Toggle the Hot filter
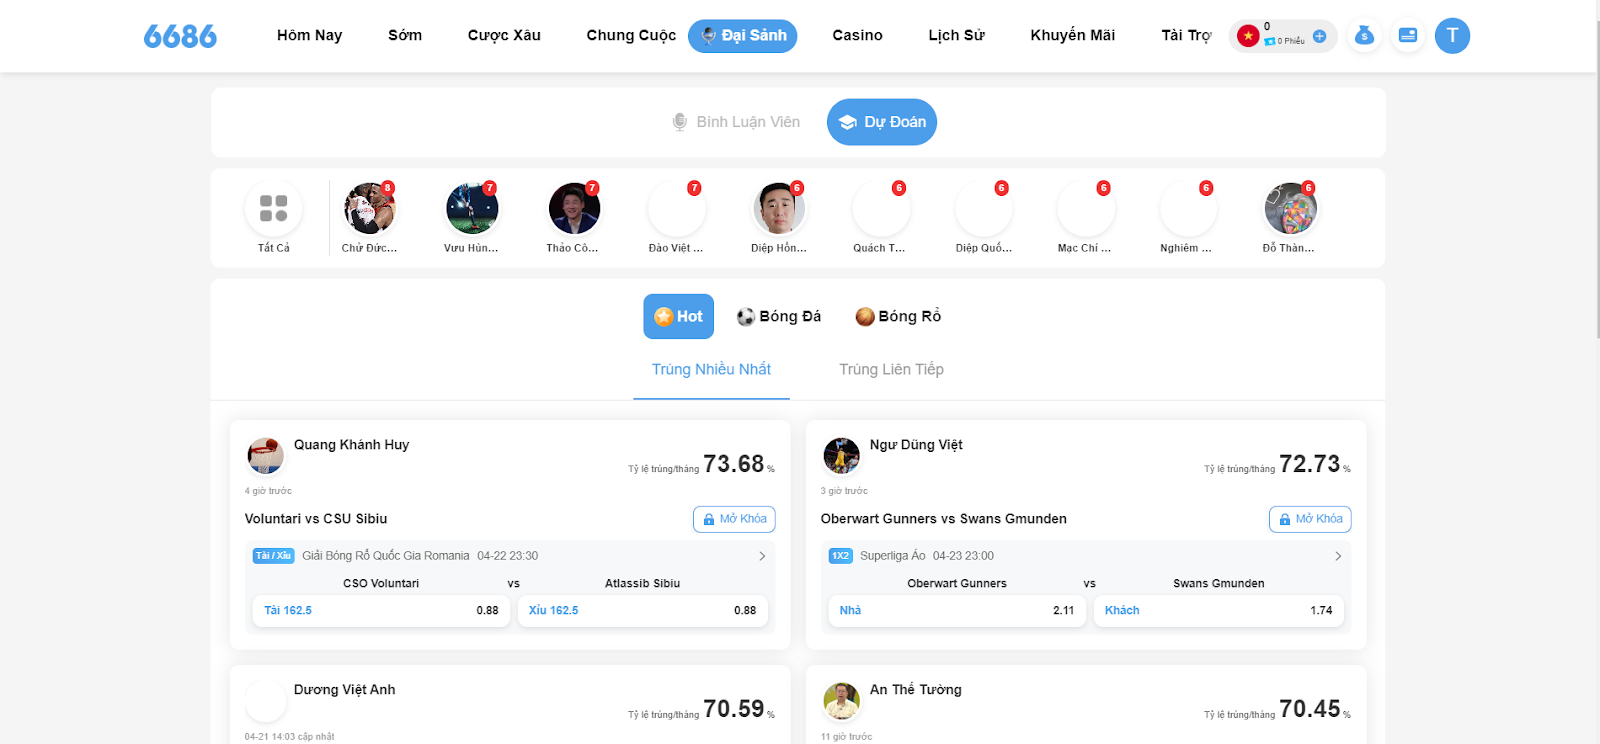Screen dimensions: 1600x744 [x=678, y=316]
